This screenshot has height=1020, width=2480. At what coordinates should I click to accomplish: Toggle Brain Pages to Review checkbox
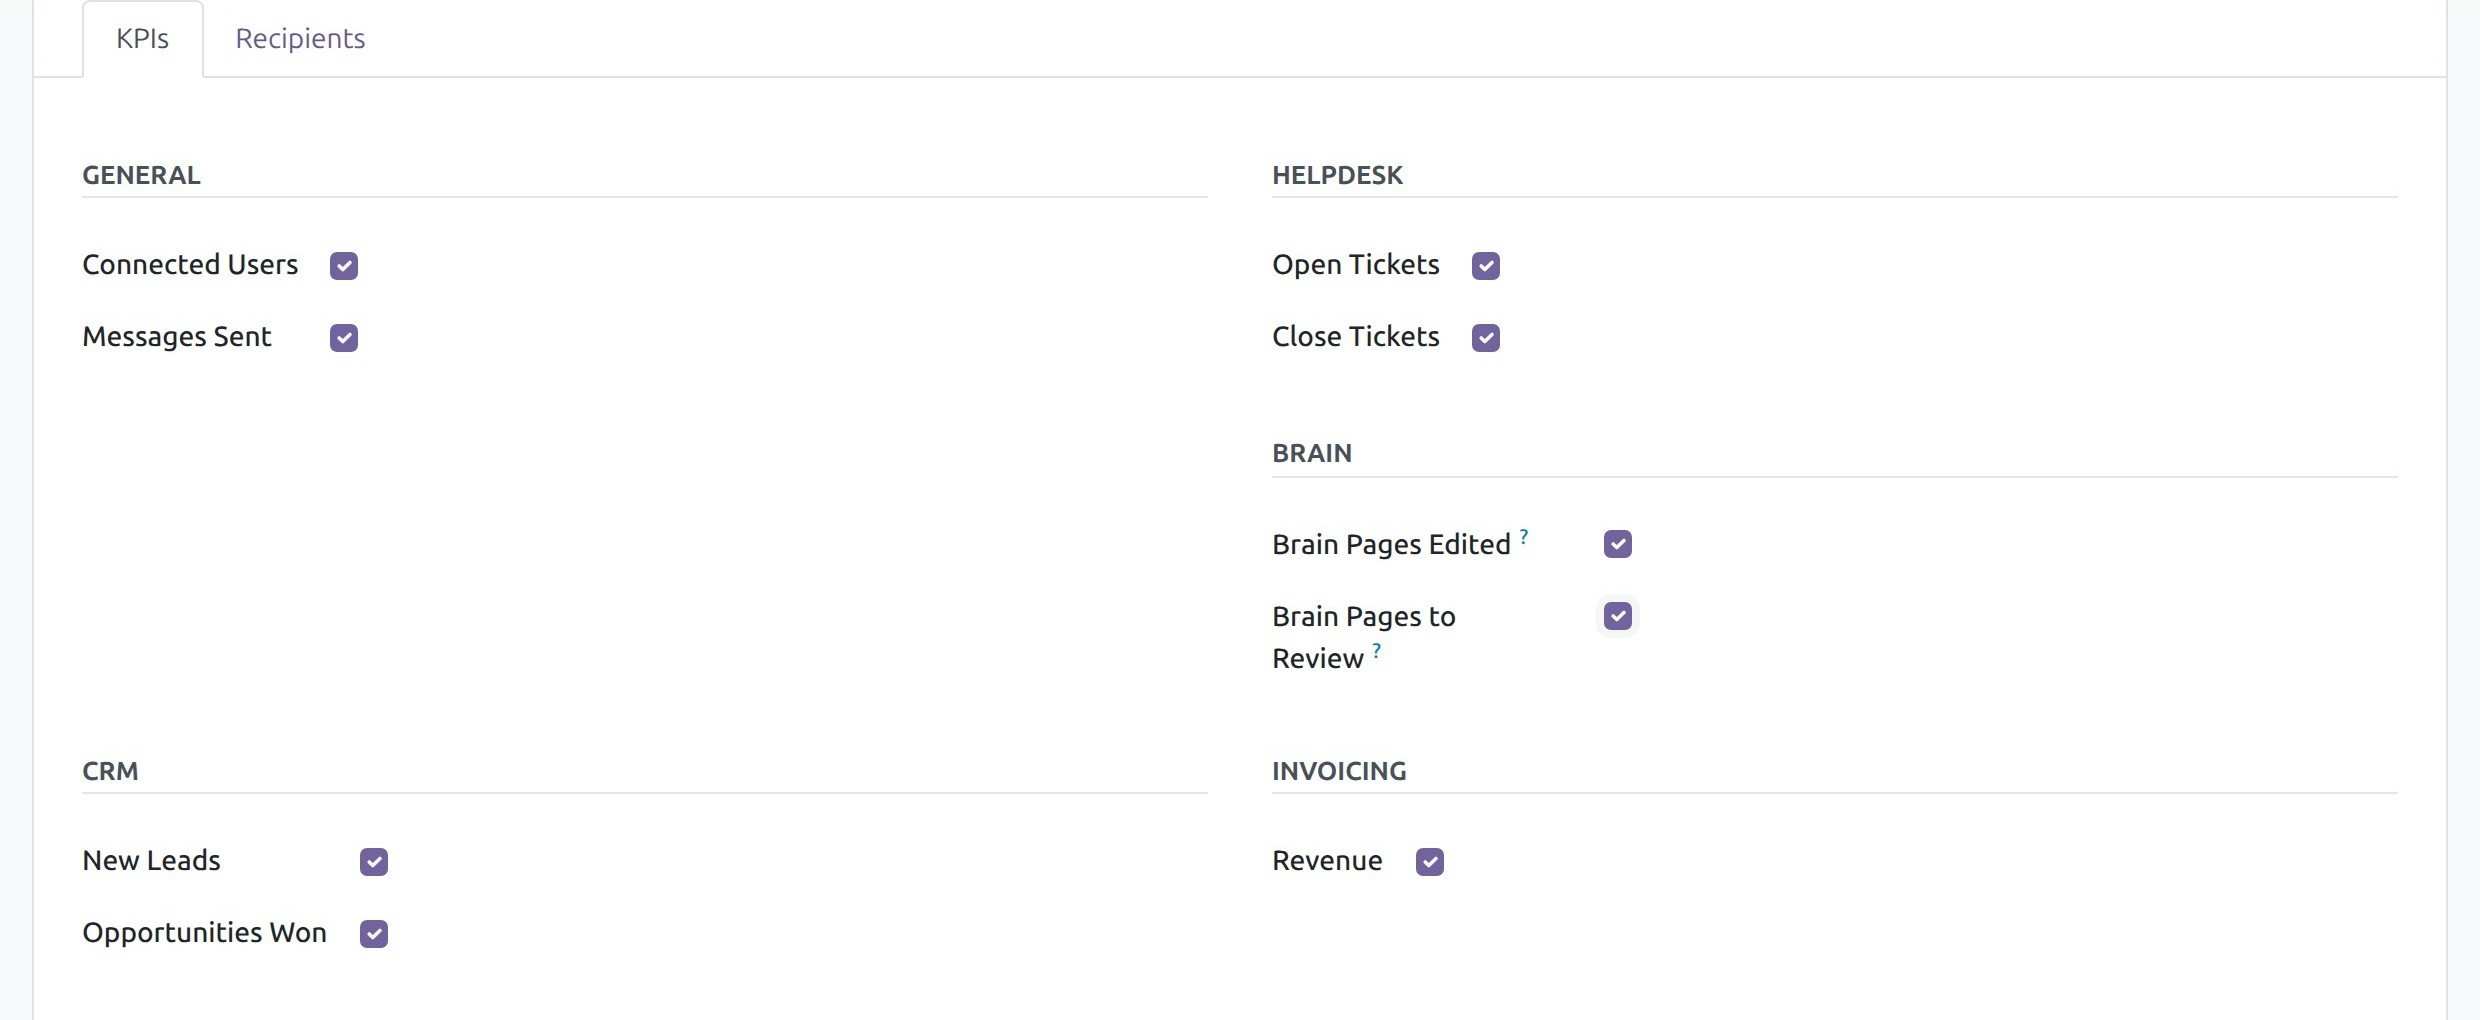(1618, 616)
